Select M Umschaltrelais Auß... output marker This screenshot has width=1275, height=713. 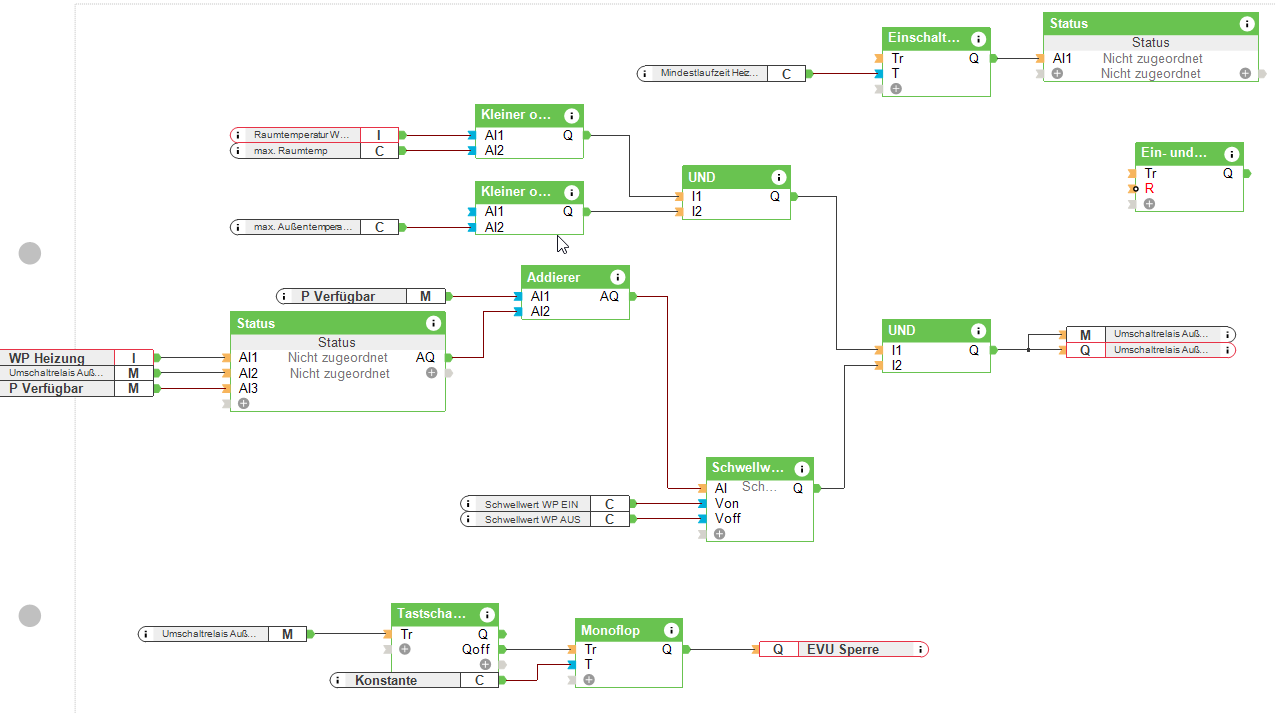tap(1151, 334)
